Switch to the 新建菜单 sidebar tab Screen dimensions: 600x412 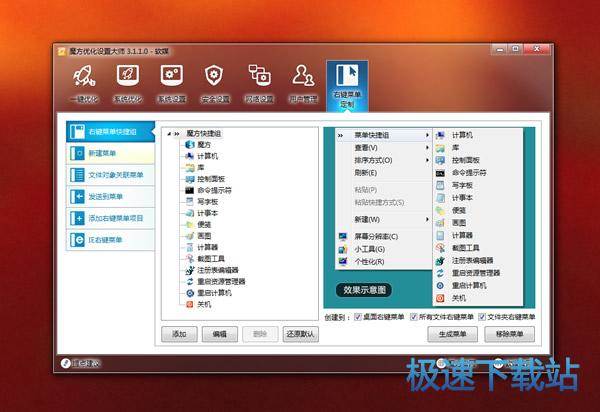[x=110, y=153]
